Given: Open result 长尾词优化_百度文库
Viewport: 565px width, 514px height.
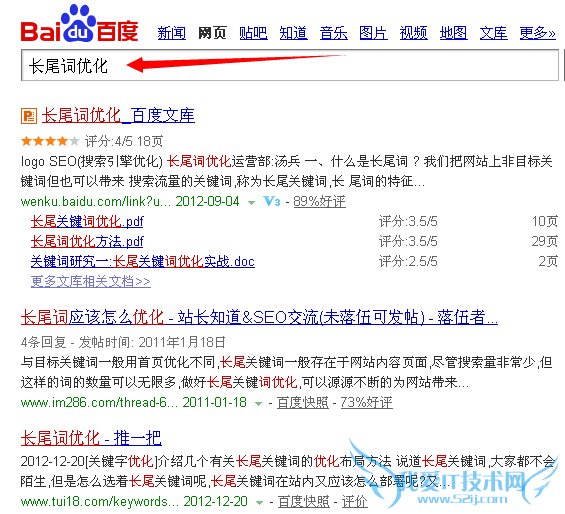Looking at the screenshot, I should click(118, 116).
